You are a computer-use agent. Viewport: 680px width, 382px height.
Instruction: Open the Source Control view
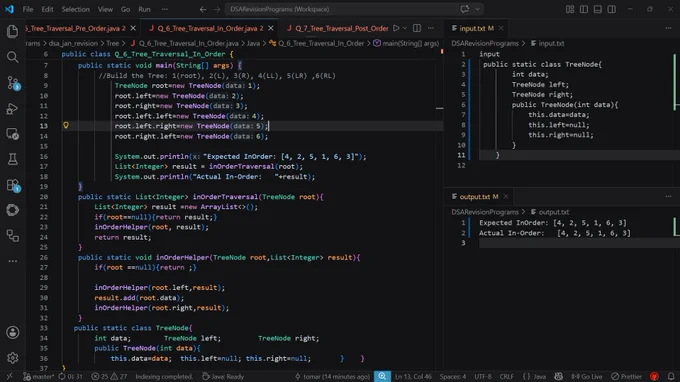click(x=13, y=82)
